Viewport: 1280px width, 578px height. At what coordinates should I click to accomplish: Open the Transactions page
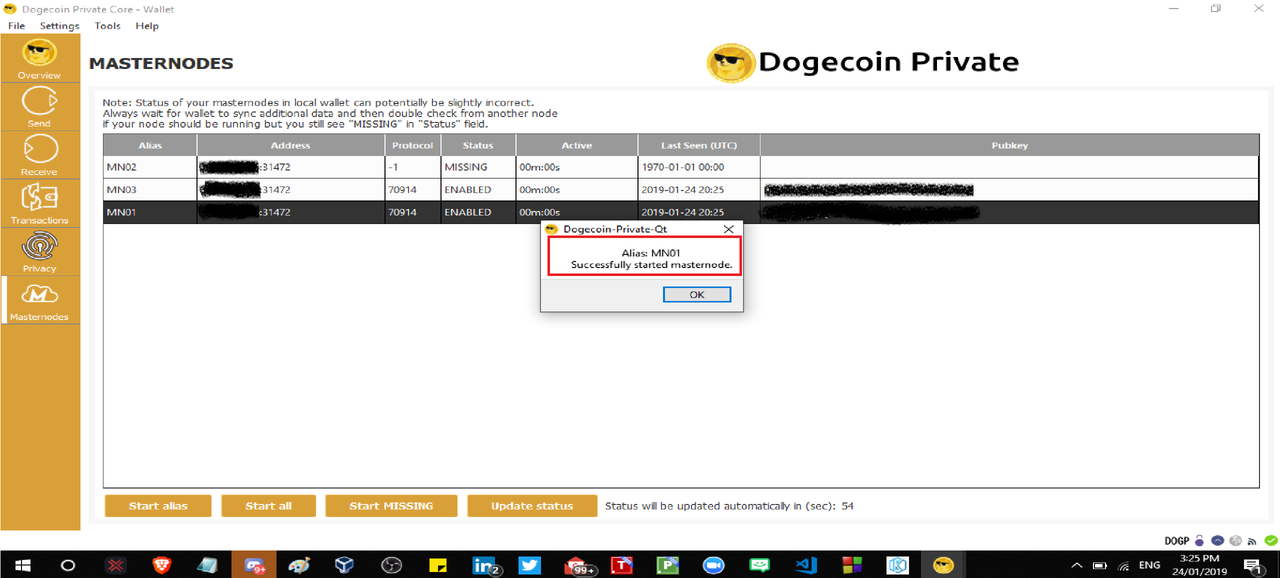tap(40, 203)
